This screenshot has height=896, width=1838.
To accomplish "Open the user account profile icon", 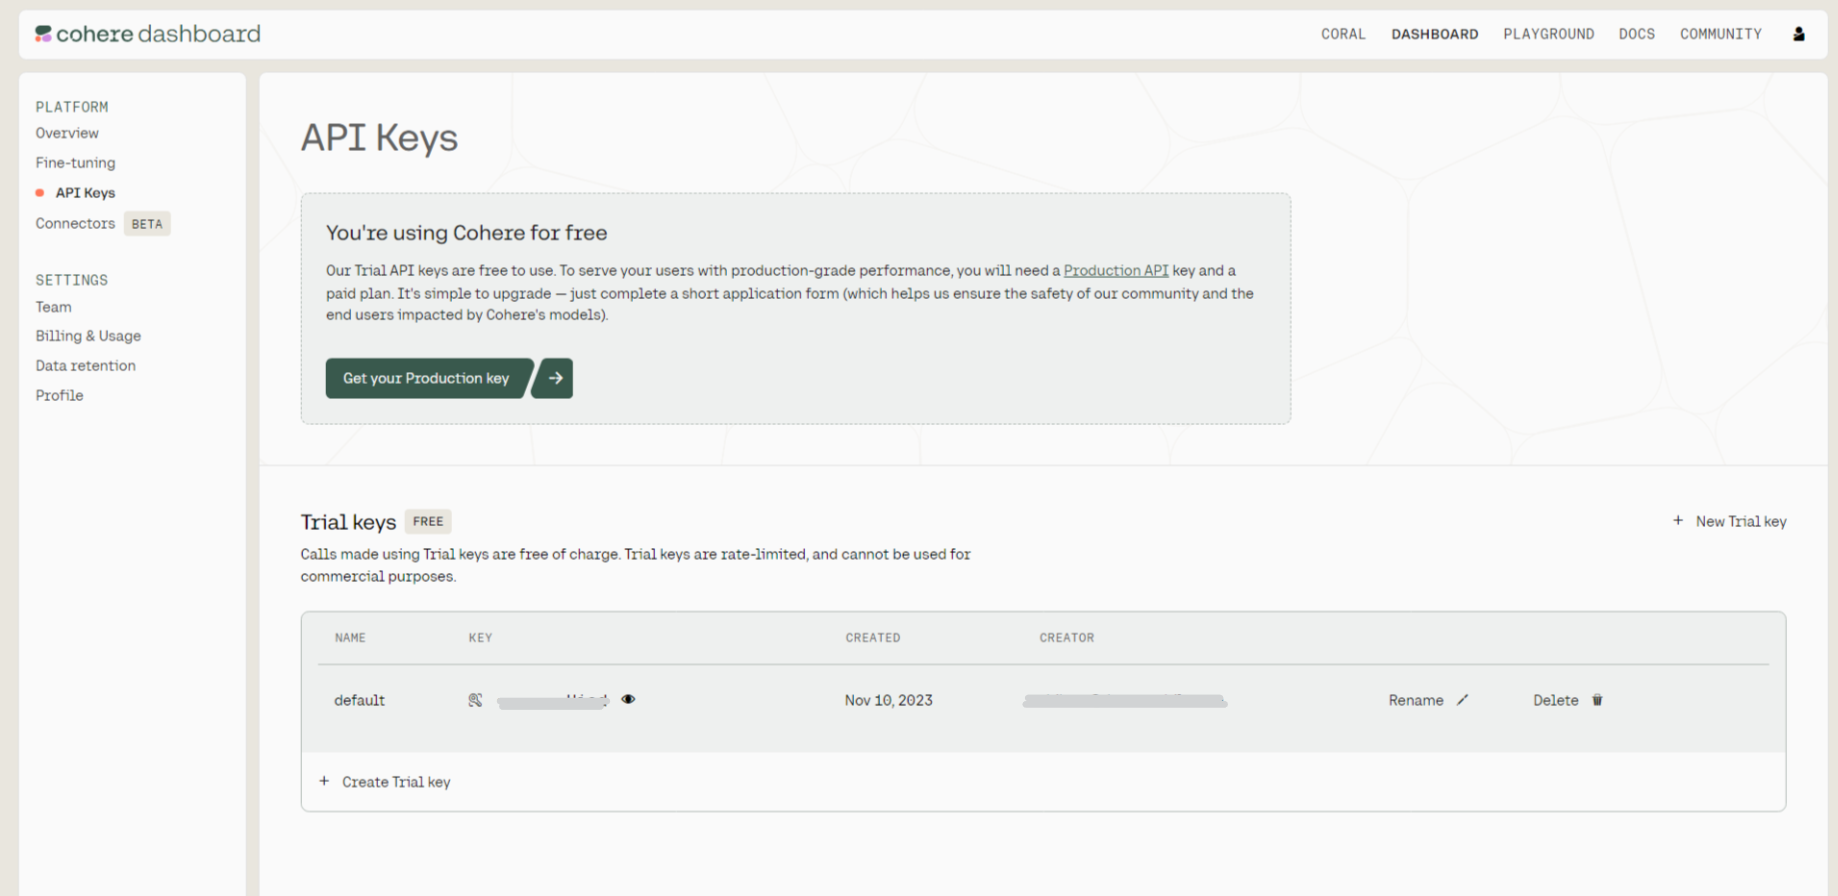I will click(1798, 34).
